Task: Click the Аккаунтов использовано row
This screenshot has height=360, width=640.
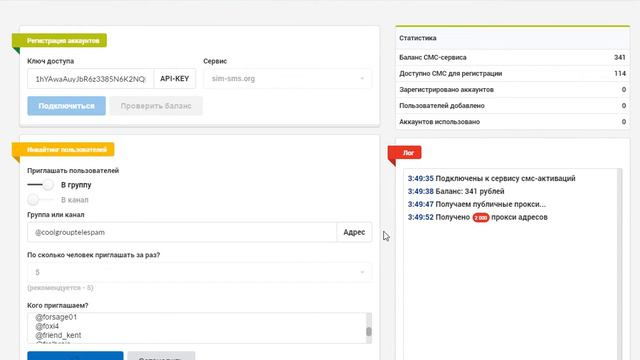Action: coord(512,122)
